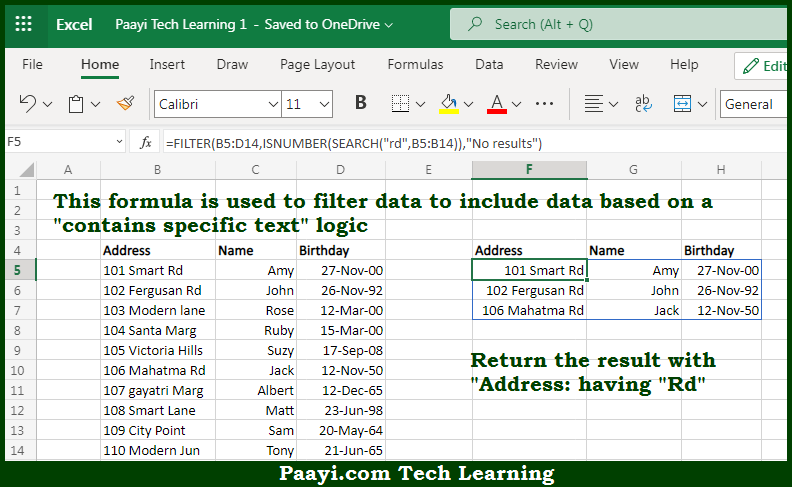
Task: Expand the alignment dropdown arrow
Action: coord(613,105)
